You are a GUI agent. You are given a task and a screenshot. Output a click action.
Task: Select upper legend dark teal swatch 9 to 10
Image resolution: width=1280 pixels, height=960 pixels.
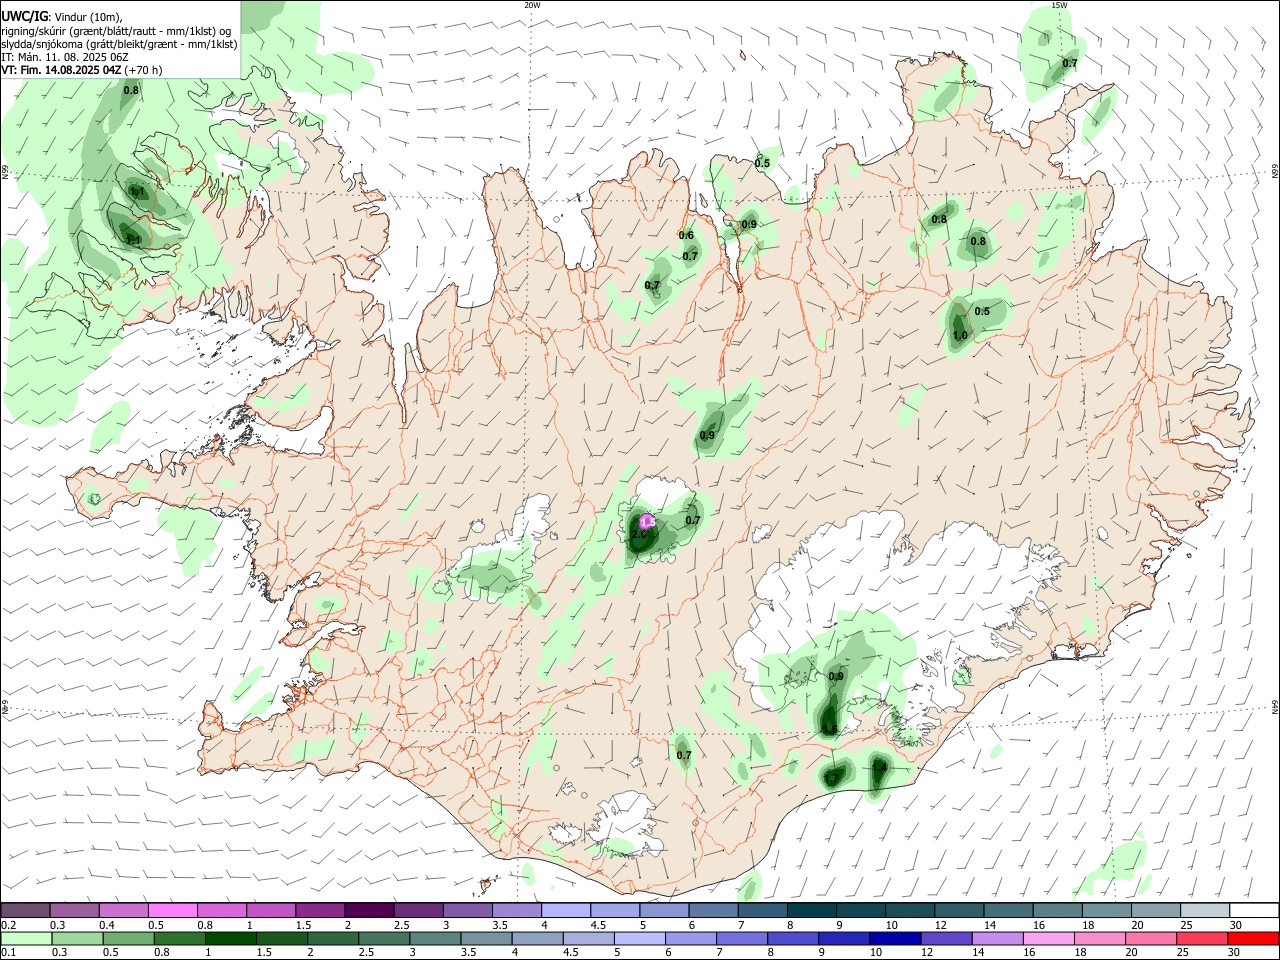tap(859, 911)
